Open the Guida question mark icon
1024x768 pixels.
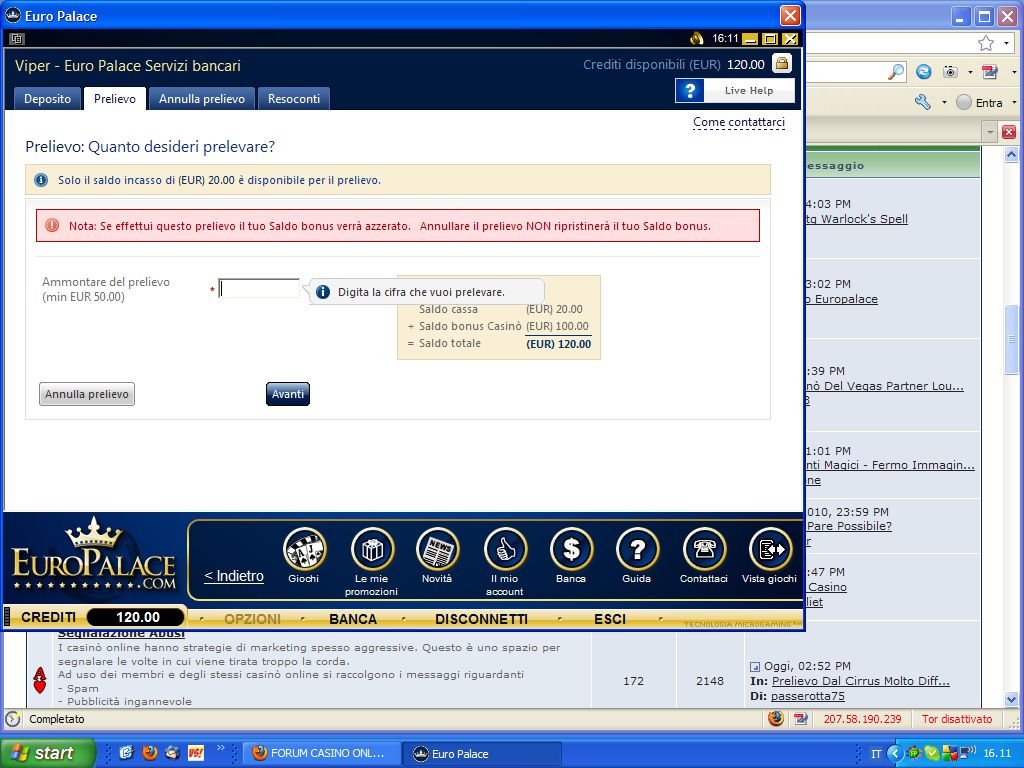(x=637, y=550)
